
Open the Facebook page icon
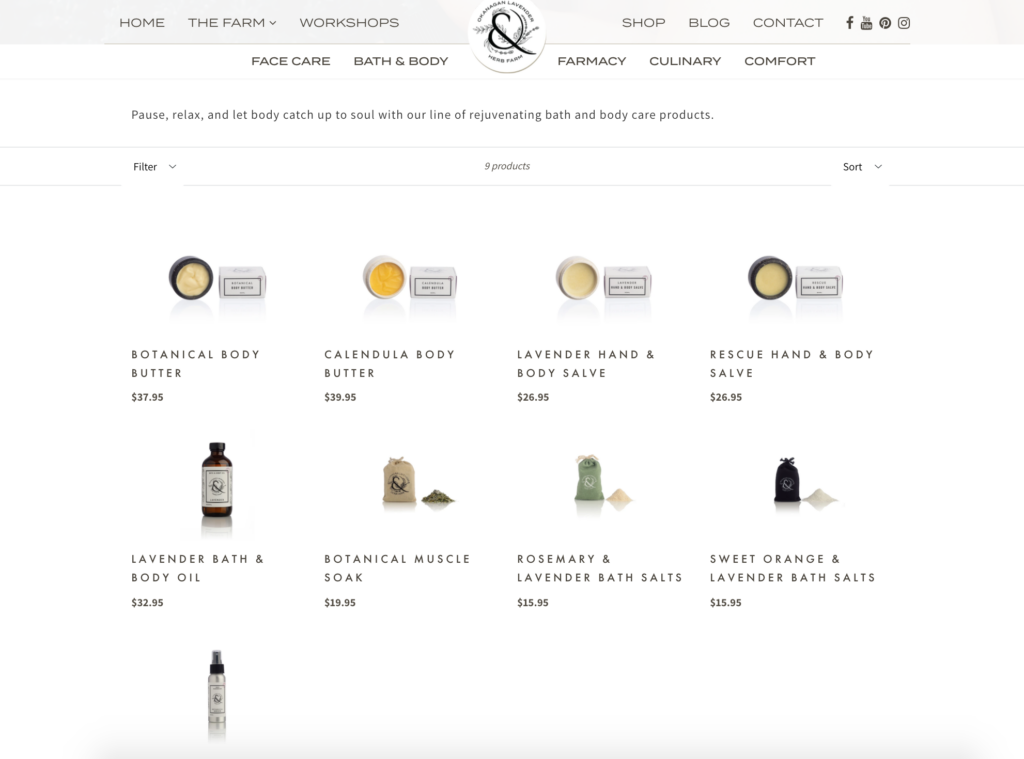click(x=849, y=23)
